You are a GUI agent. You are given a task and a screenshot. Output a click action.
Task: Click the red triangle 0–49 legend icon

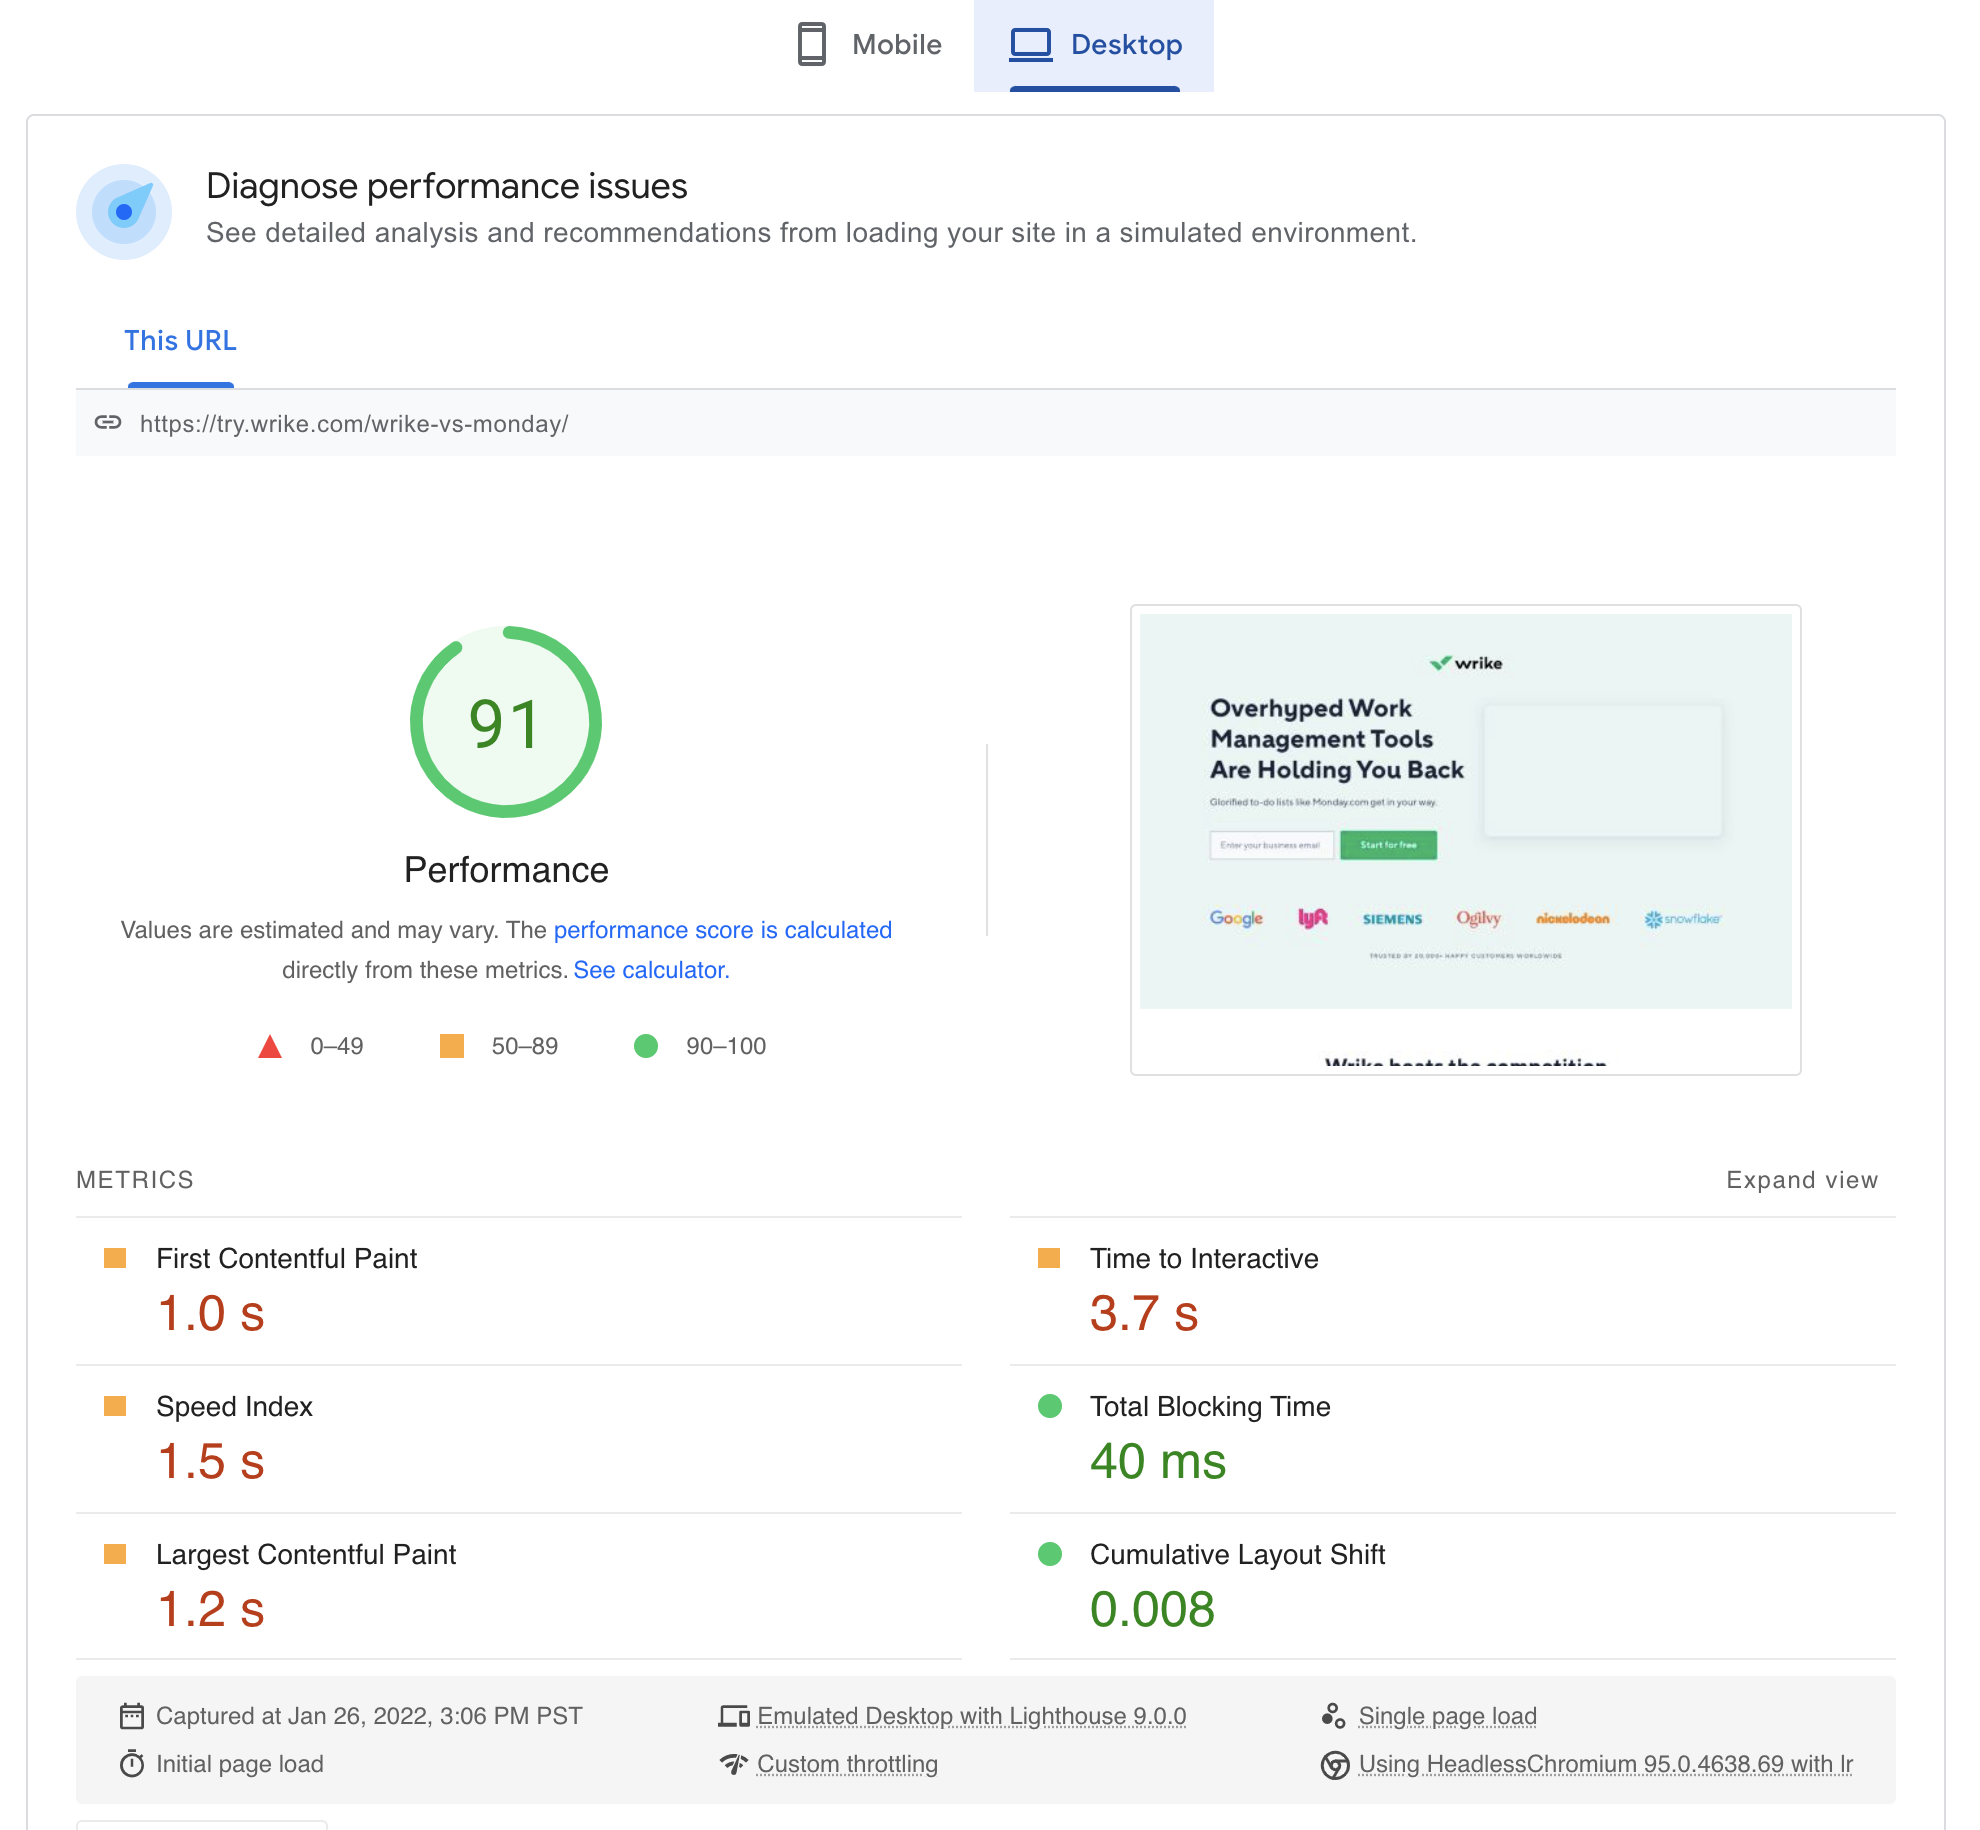pyautogui.click(x=270, y=1046)
